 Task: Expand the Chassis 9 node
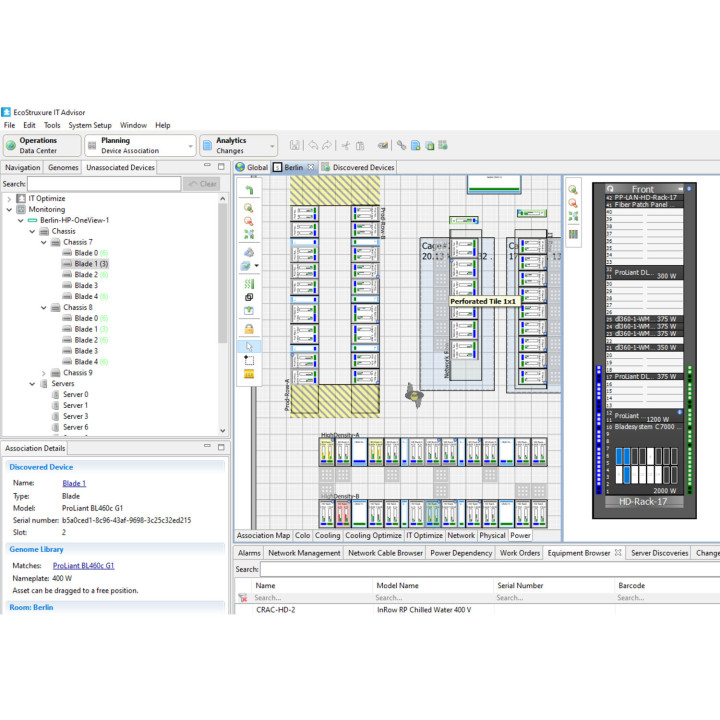coord(44,373)
